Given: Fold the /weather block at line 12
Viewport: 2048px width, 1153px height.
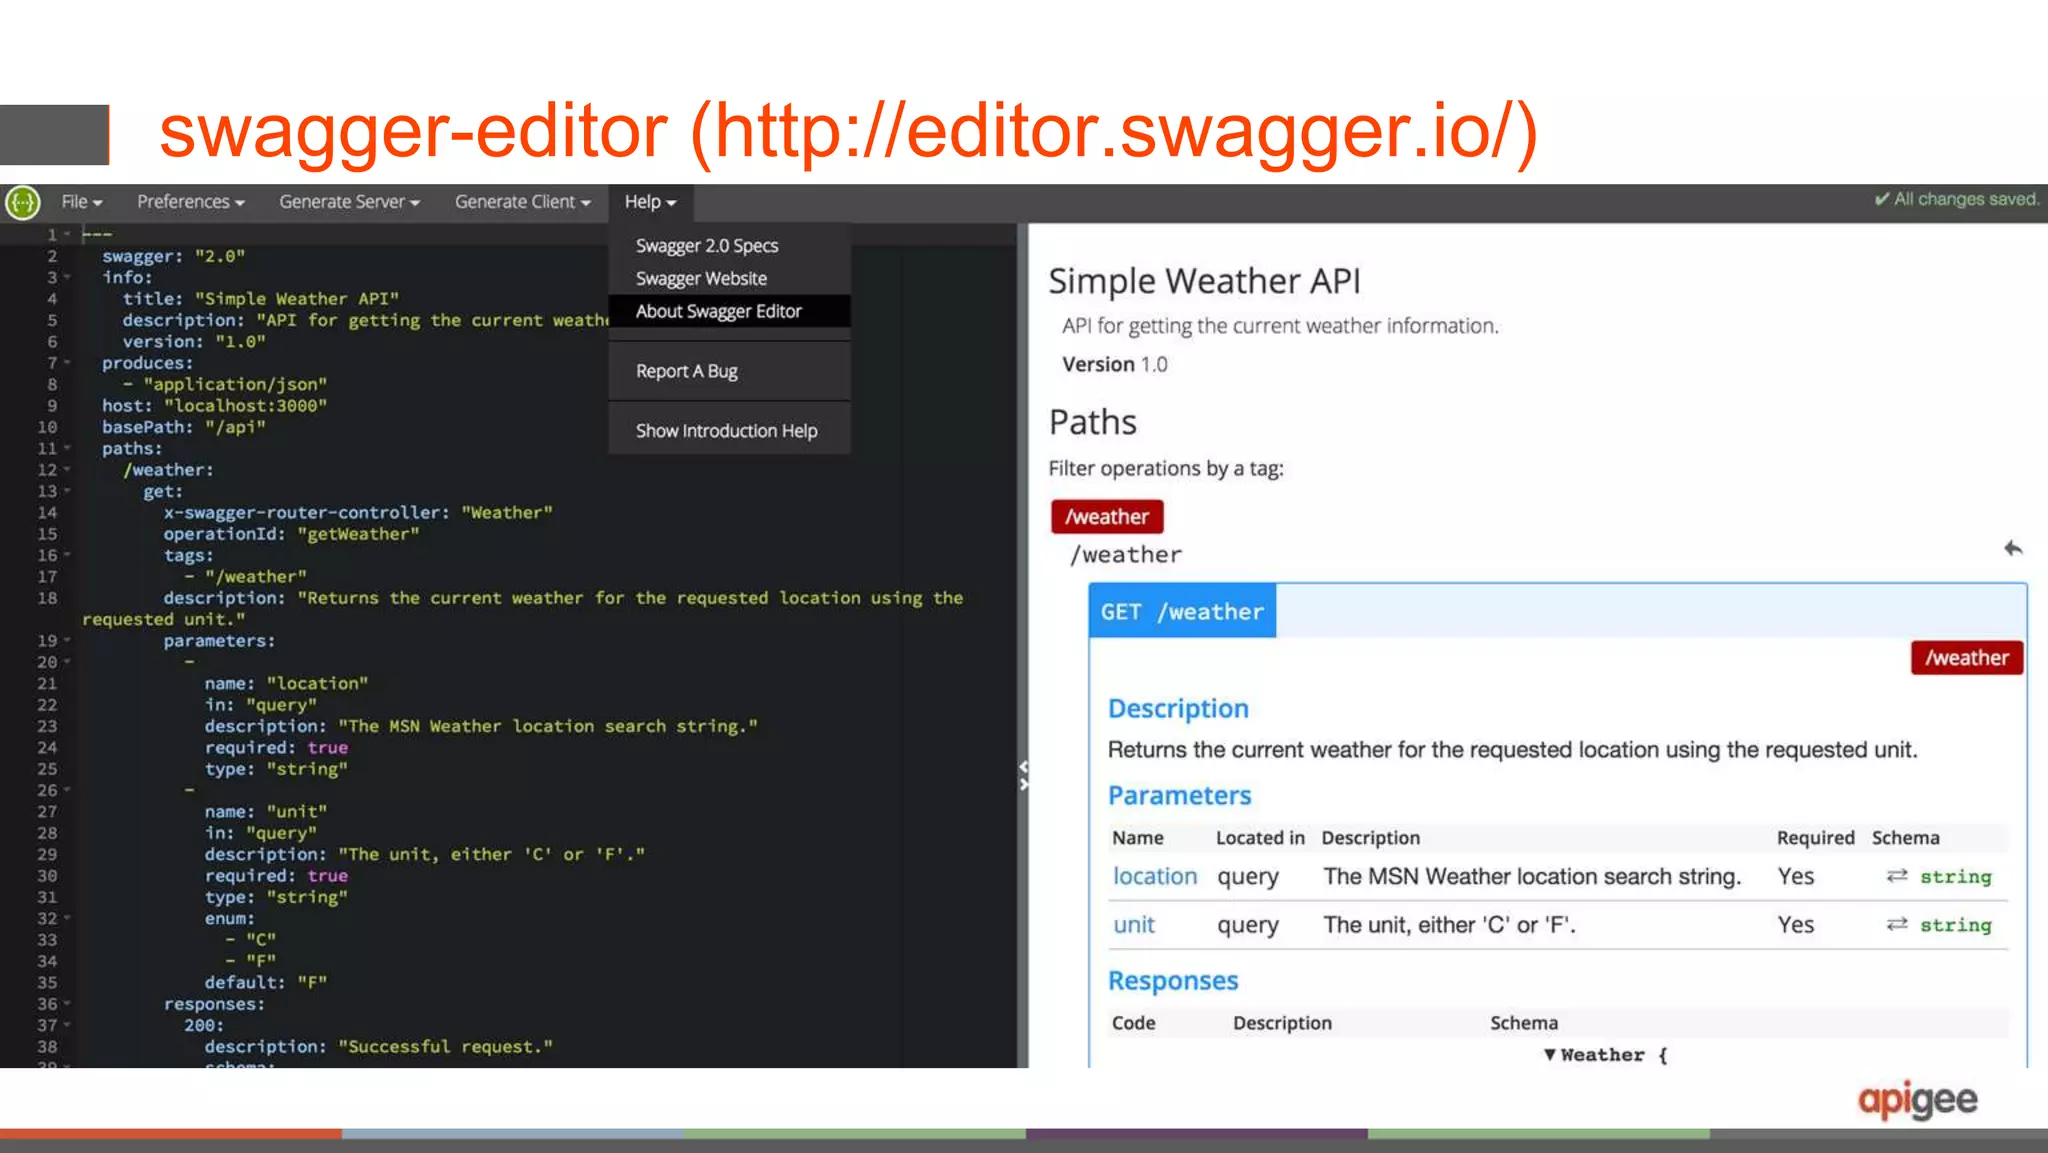Looking at the screenshot, I should 67,470.
